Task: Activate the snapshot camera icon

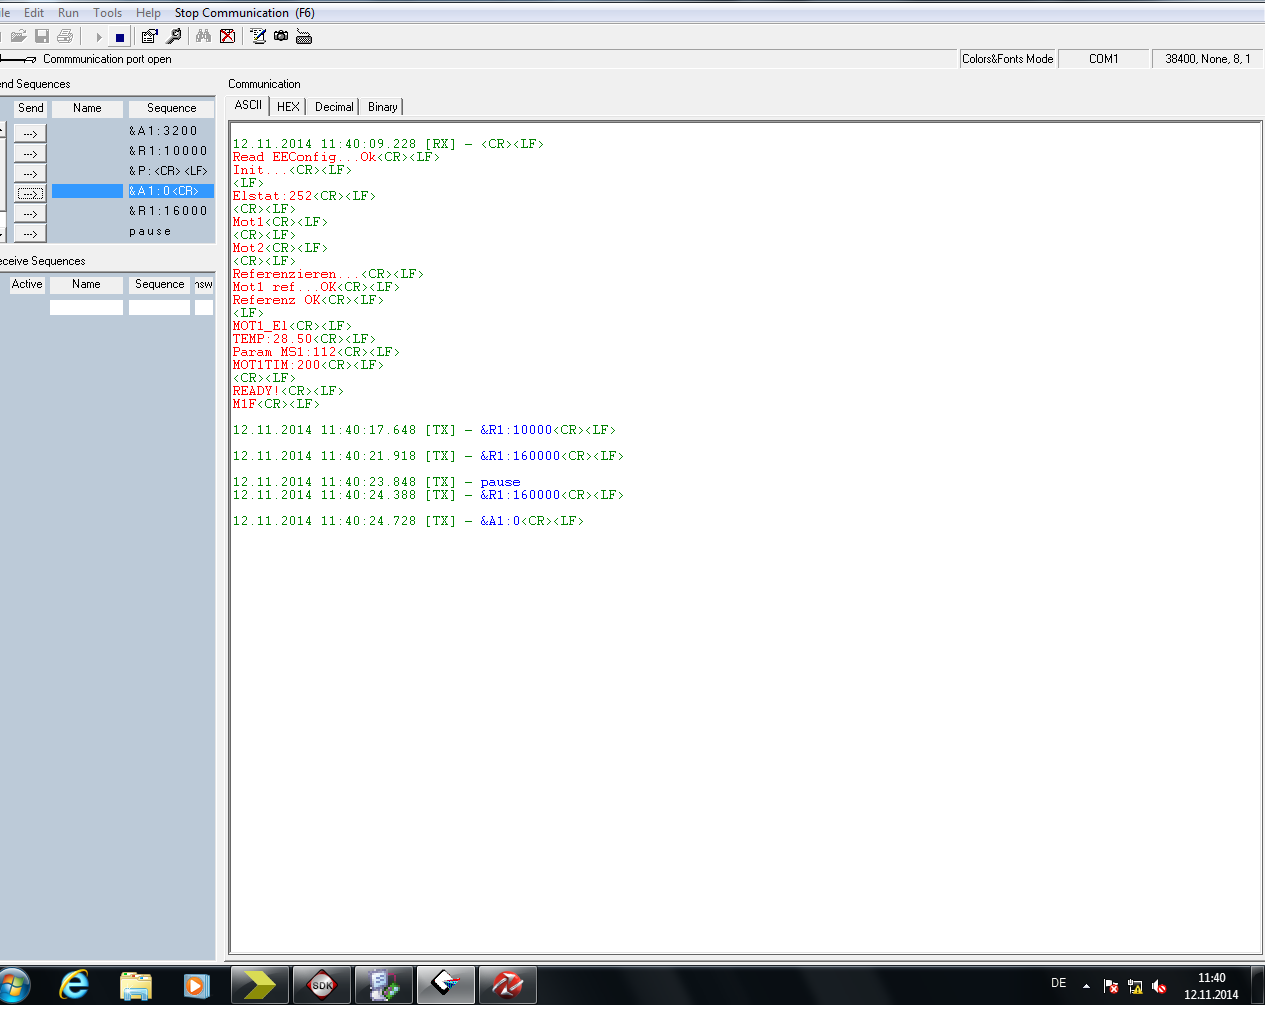Action: pyautogui.click(x=281, y=36)
